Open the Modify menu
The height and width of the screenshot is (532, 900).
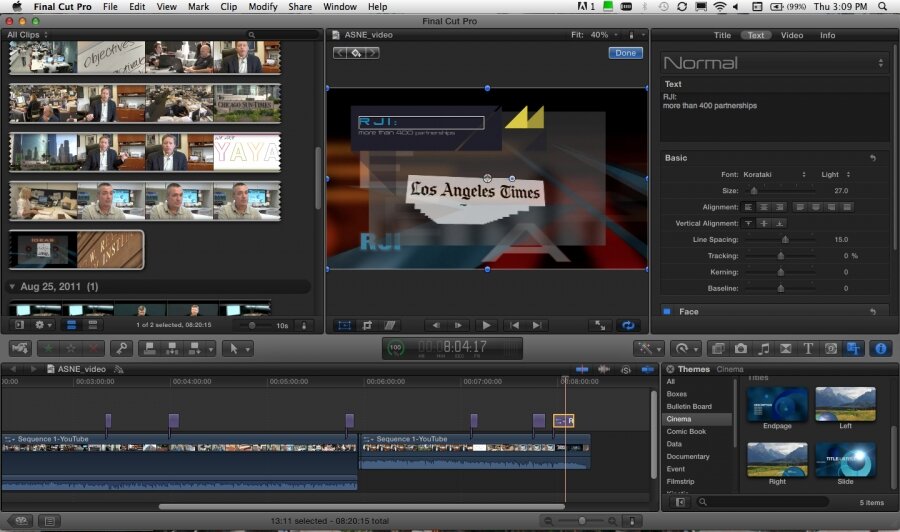(x=262, y=6)
